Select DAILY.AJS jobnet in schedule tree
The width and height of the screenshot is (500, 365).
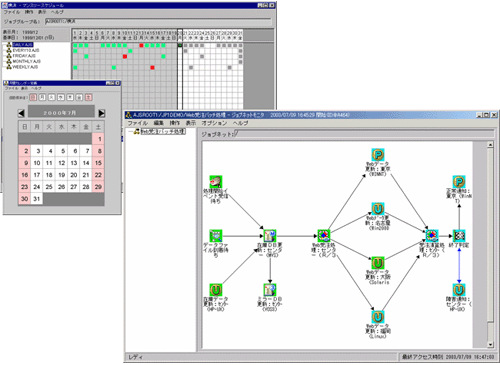tap(23, 44)
